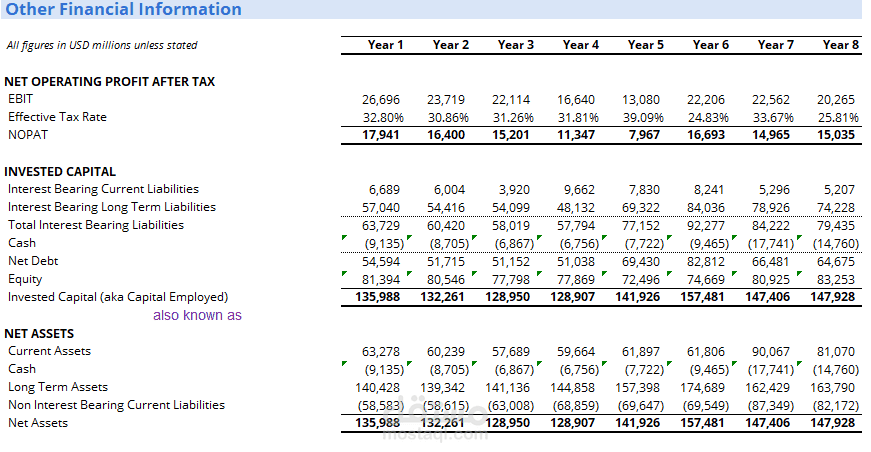Viewport: 871px width, 452px height.
Task: Click NOPAT value 7,967
Action: point(644,135)
